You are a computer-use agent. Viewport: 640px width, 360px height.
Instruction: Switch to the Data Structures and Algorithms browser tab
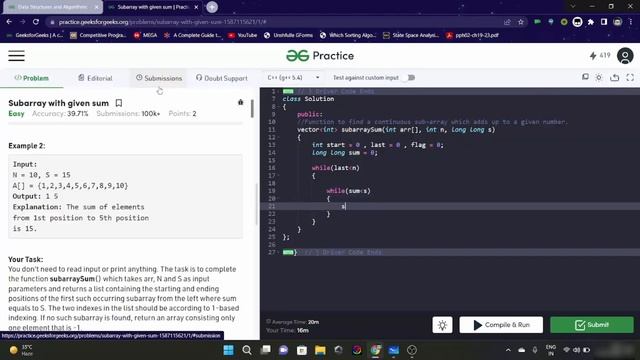click(x=52, y=7)
